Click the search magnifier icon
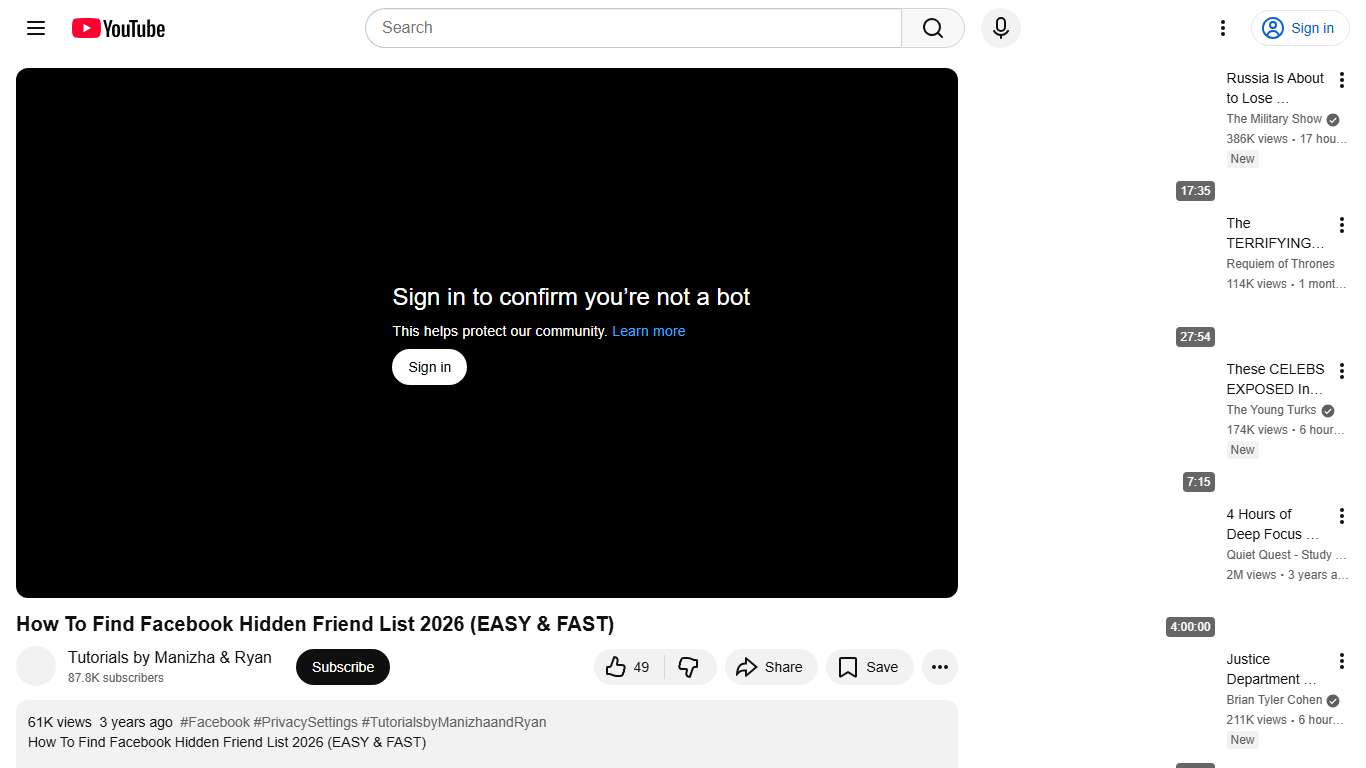The image size is (1366, 768). [931, 28]
